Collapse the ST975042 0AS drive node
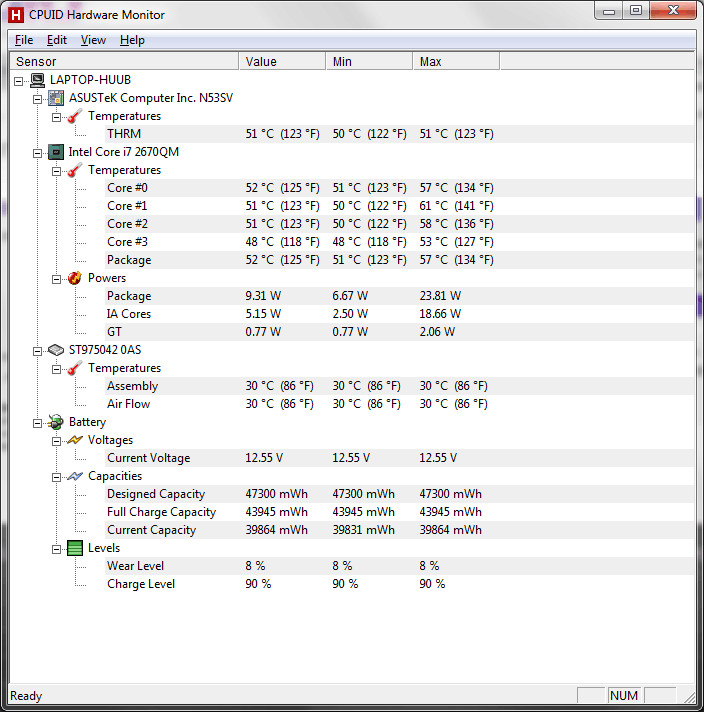Viewport: 704px width, 712px height. (x=37, y=351)
